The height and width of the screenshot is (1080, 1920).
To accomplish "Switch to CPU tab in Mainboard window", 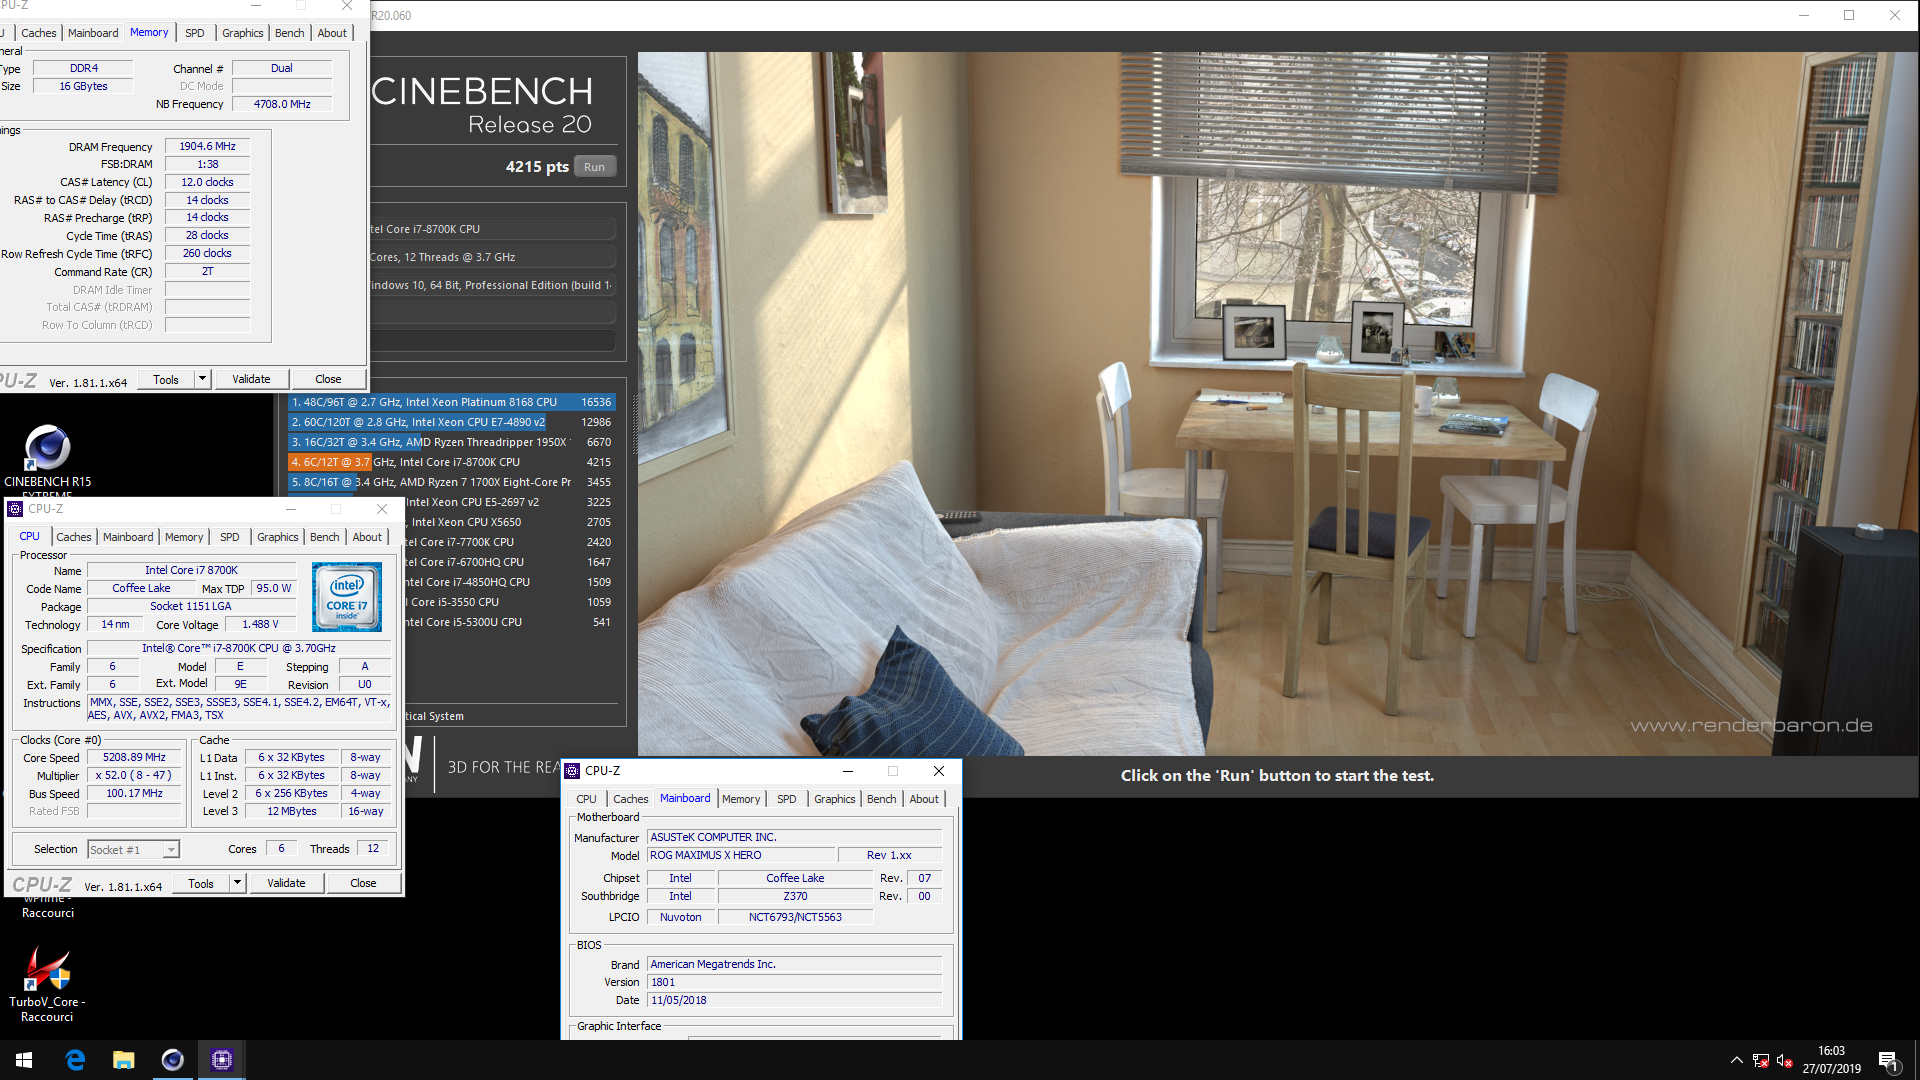I will [x=586, y=799].
